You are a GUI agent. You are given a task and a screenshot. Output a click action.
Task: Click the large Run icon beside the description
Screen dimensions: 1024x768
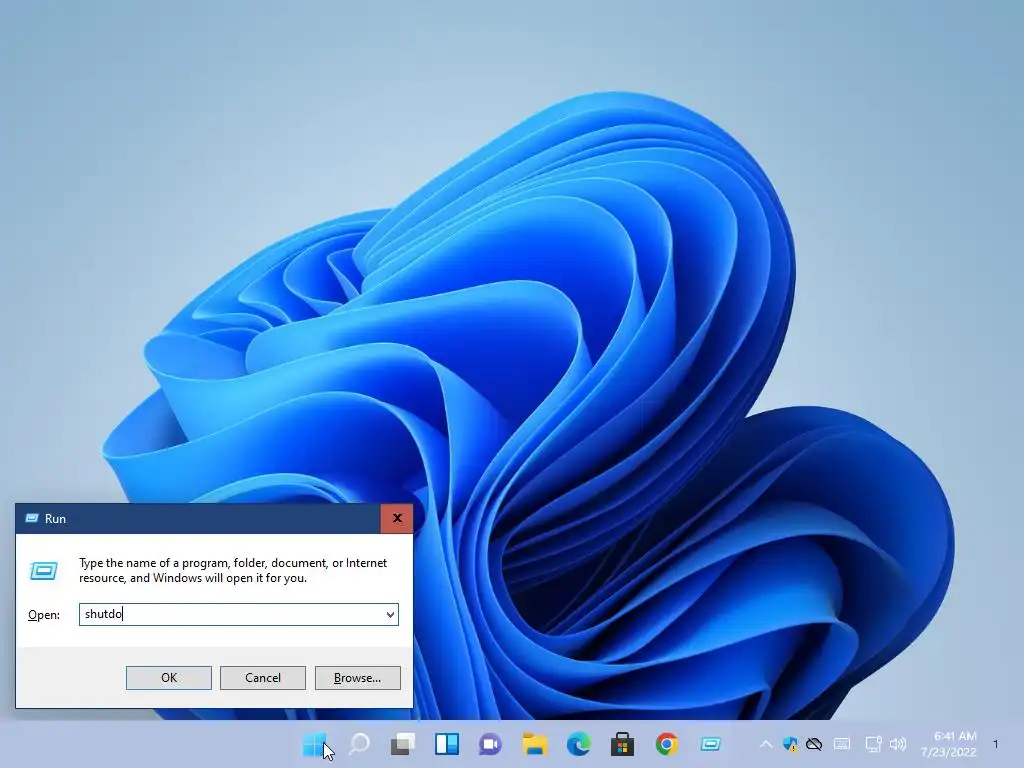(x=44, y=571)
